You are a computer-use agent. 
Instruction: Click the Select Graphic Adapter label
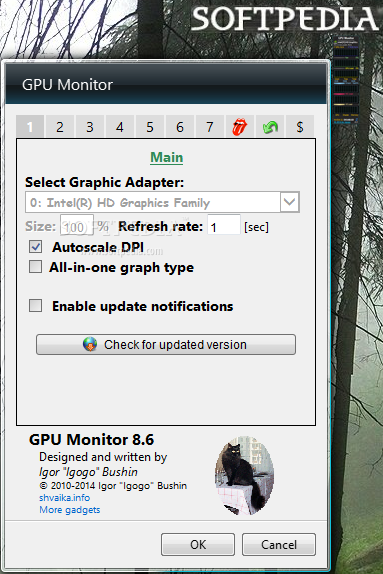[x=104, y=182]
